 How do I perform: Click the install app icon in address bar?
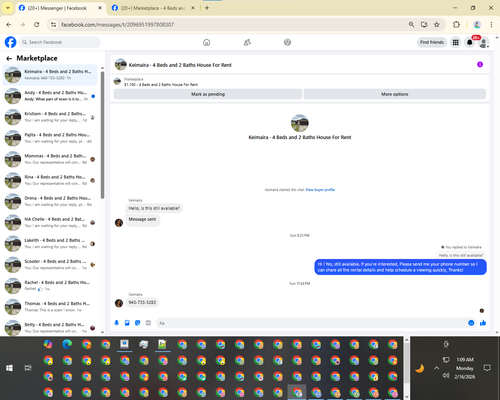(x=424, y=25)
